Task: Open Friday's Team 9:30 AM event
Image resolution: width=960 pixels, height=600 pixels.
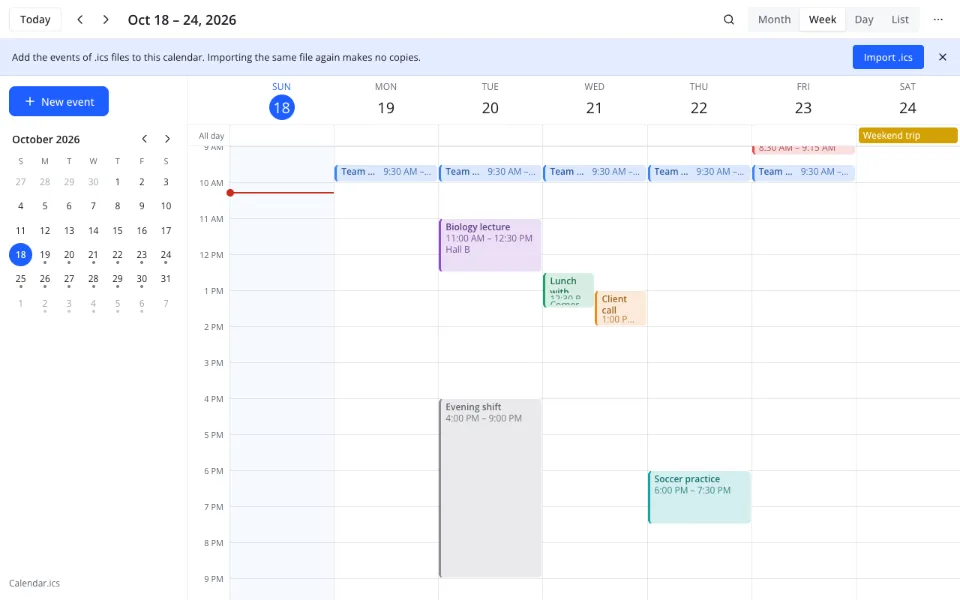Action: [803, 172]
